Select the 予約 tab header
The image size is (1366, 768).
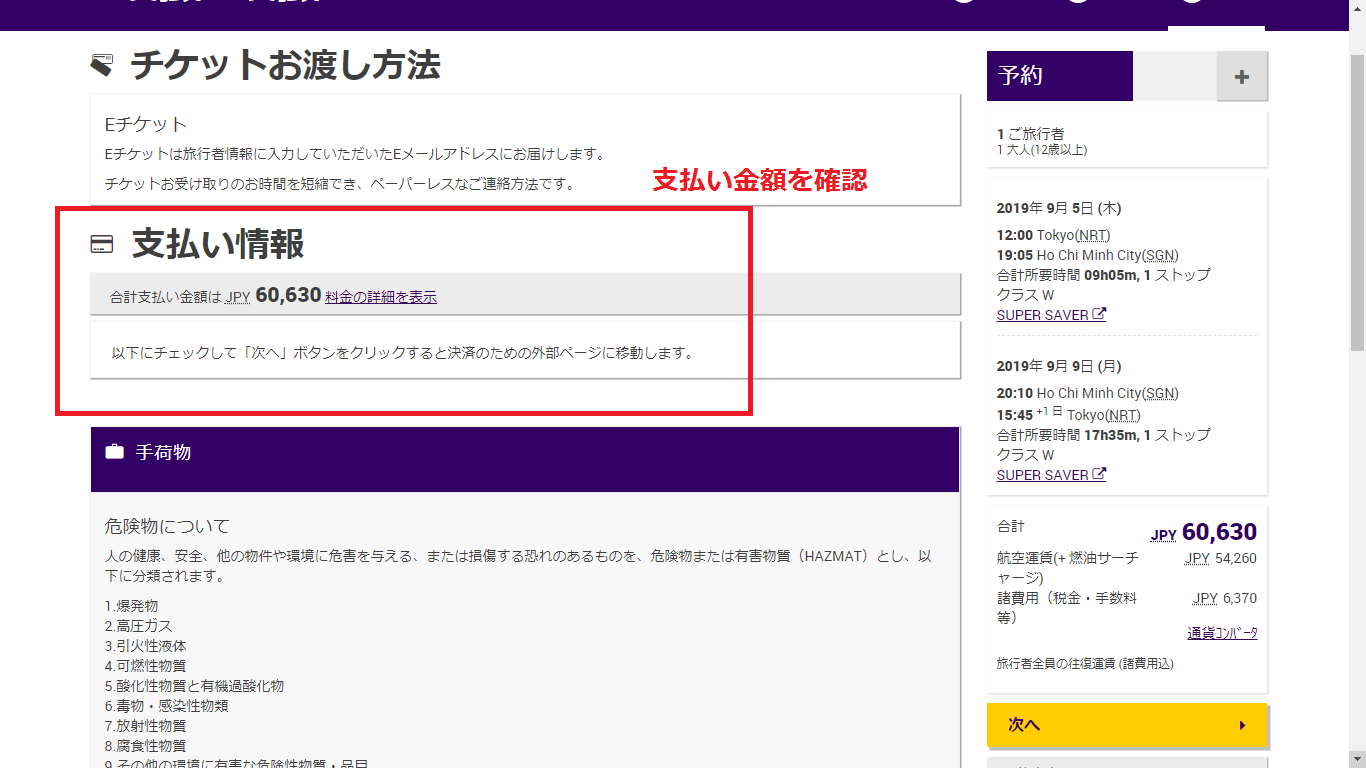pyautogui.click(x=1059, y=77)
